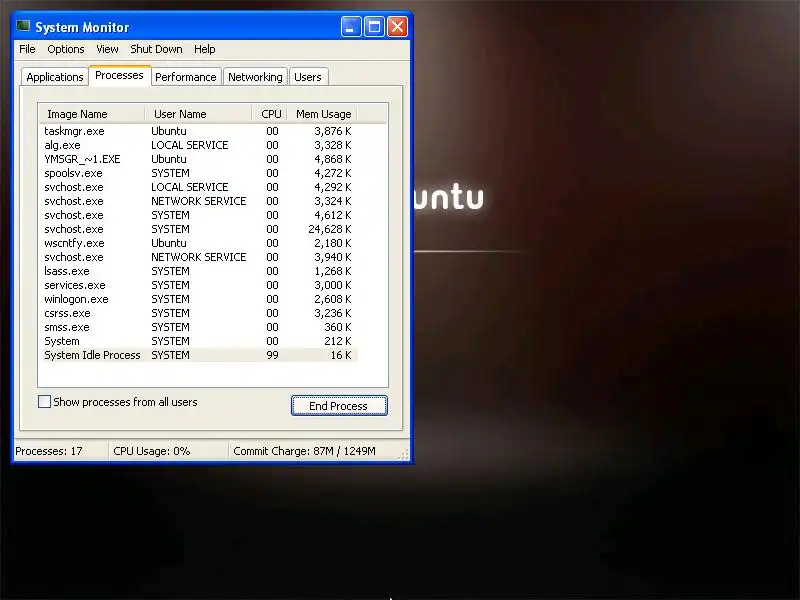800x600 pixels.
Task: Click the Processes: 17 status bar entry
Action: pyautogui.click(x=49, y=451)
